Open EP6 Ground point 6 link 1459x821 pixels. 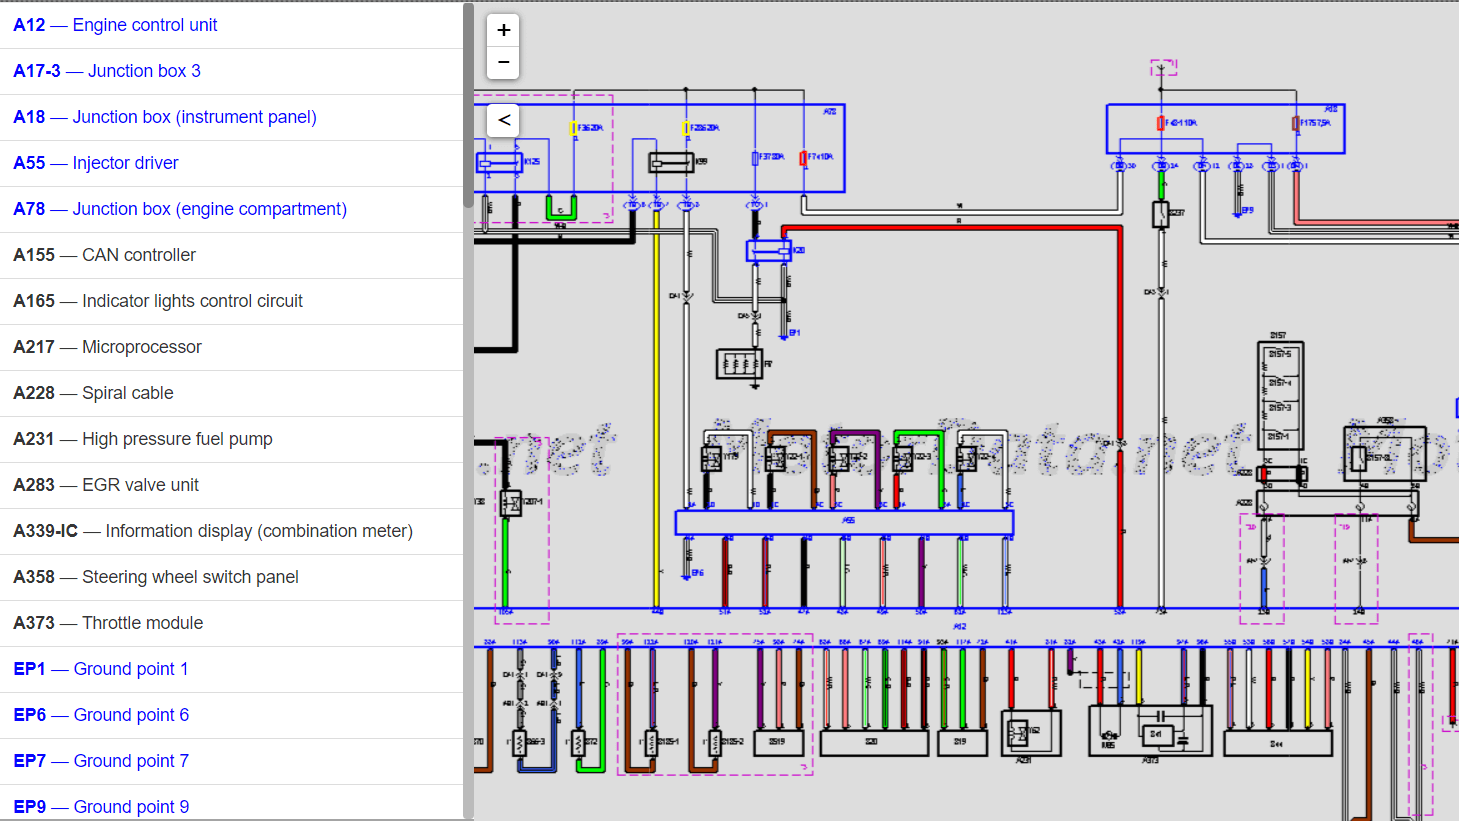point(101,715)
